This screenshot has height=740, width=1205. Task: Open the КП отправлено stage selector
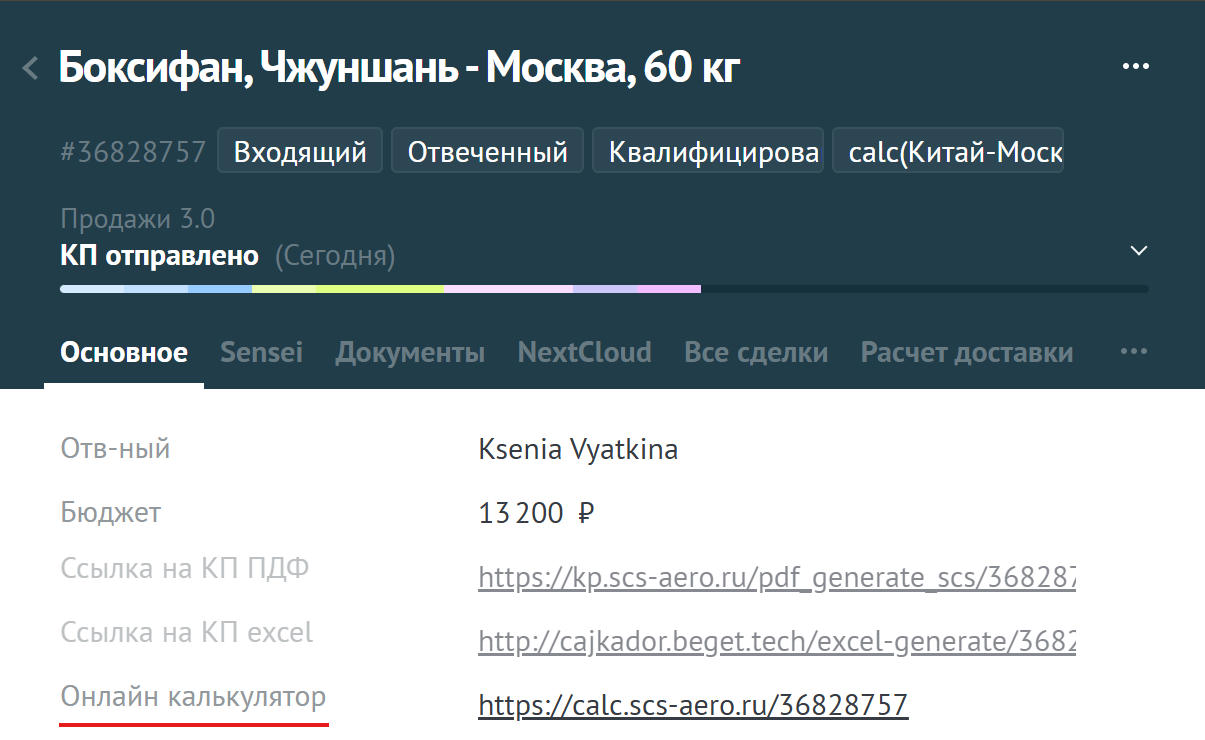pyautogui.click(x=160, y=256)
